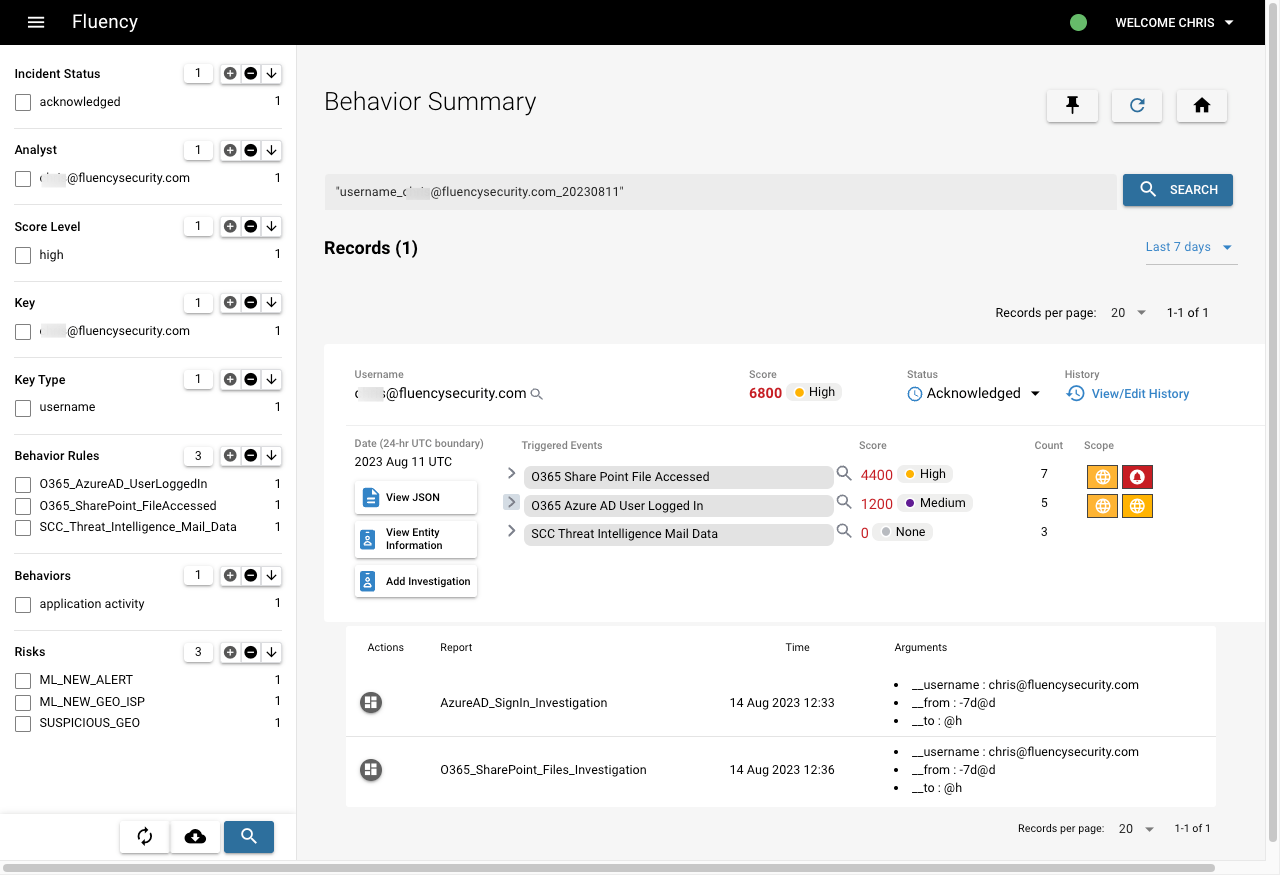Click the red alert scope icon
Viewport: 1280px width, 875px height.
[1137, 477]
